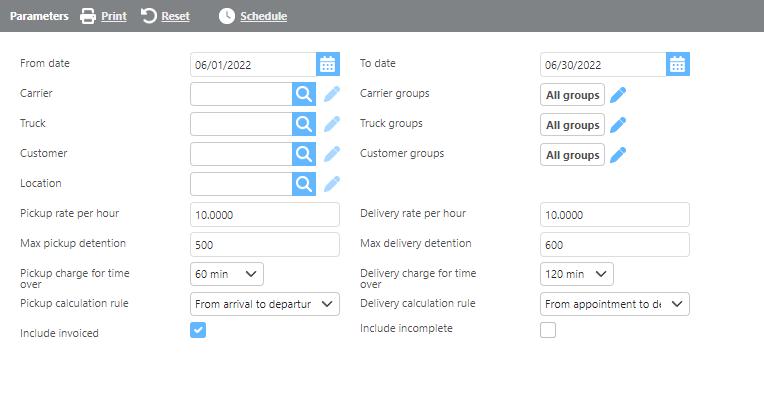
Task: Click the Location search magnifier icon
Action: (303, 184)
